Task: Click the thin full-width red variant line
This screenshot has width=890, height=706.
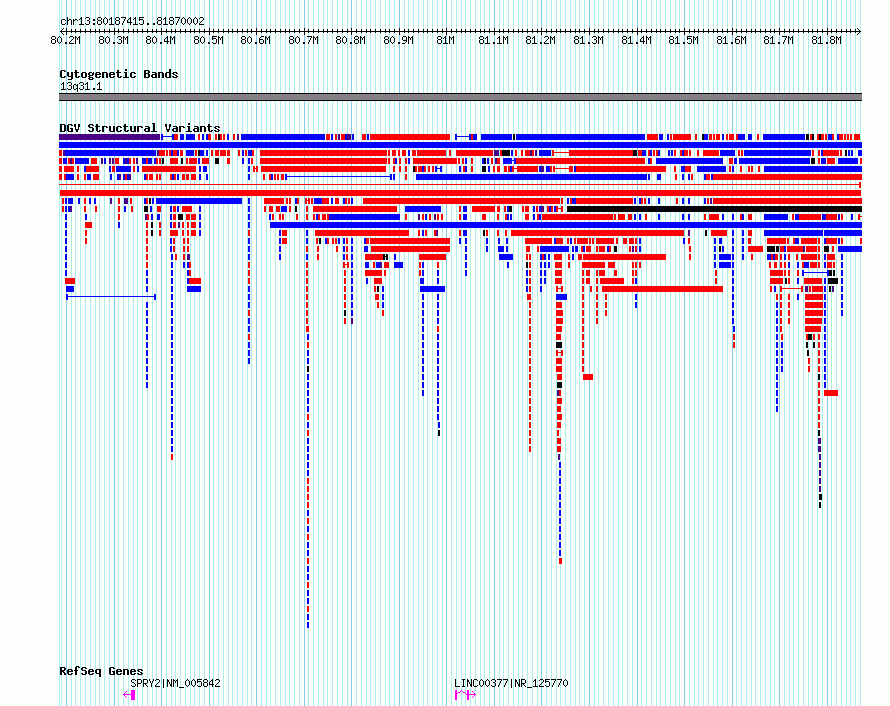Action: tap(460, 185)
